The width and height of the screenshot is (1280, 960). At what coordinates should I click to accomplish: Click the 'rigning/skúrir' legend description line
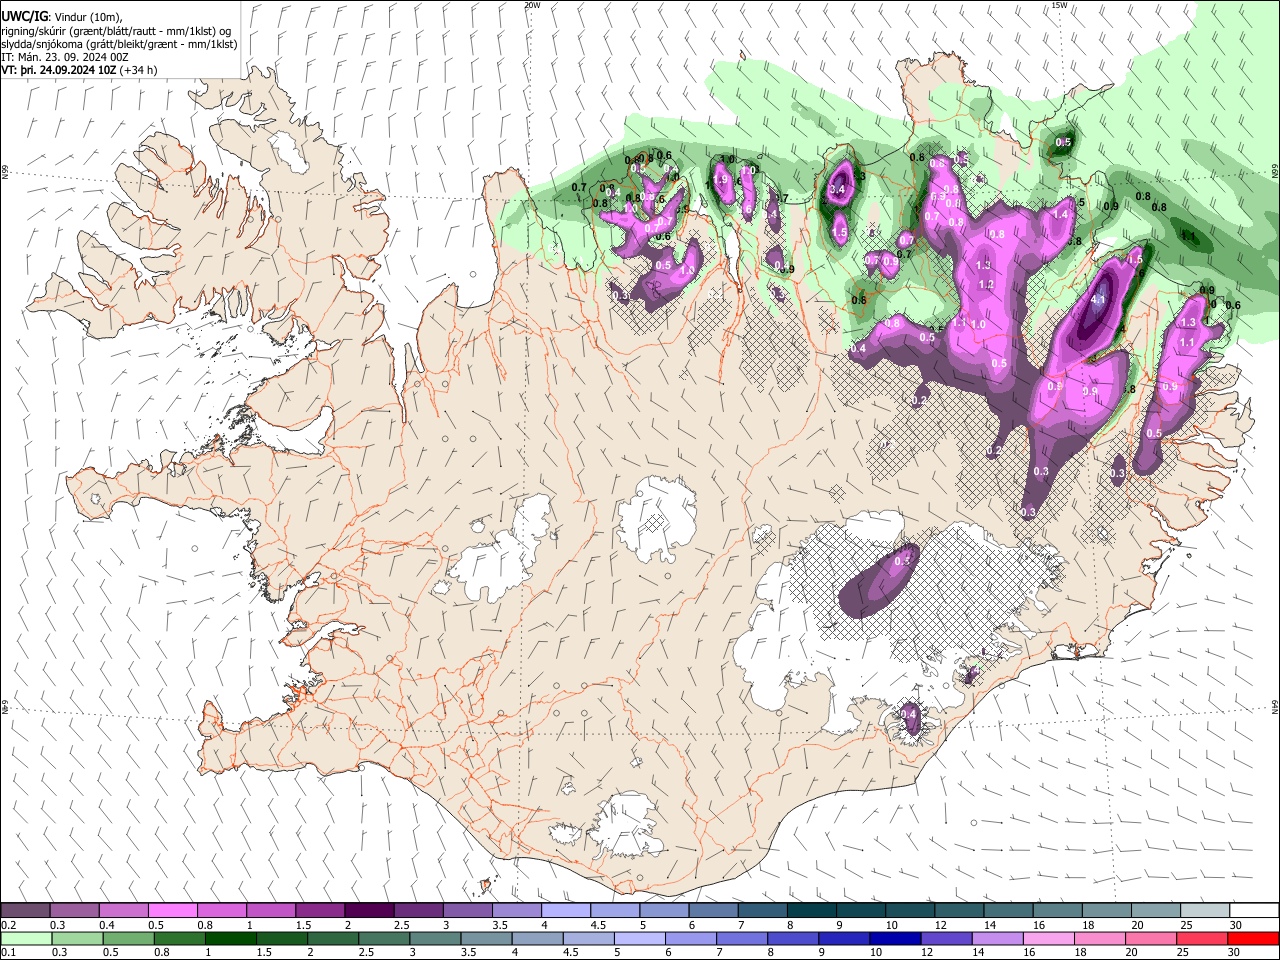click(x=117, y=31)
